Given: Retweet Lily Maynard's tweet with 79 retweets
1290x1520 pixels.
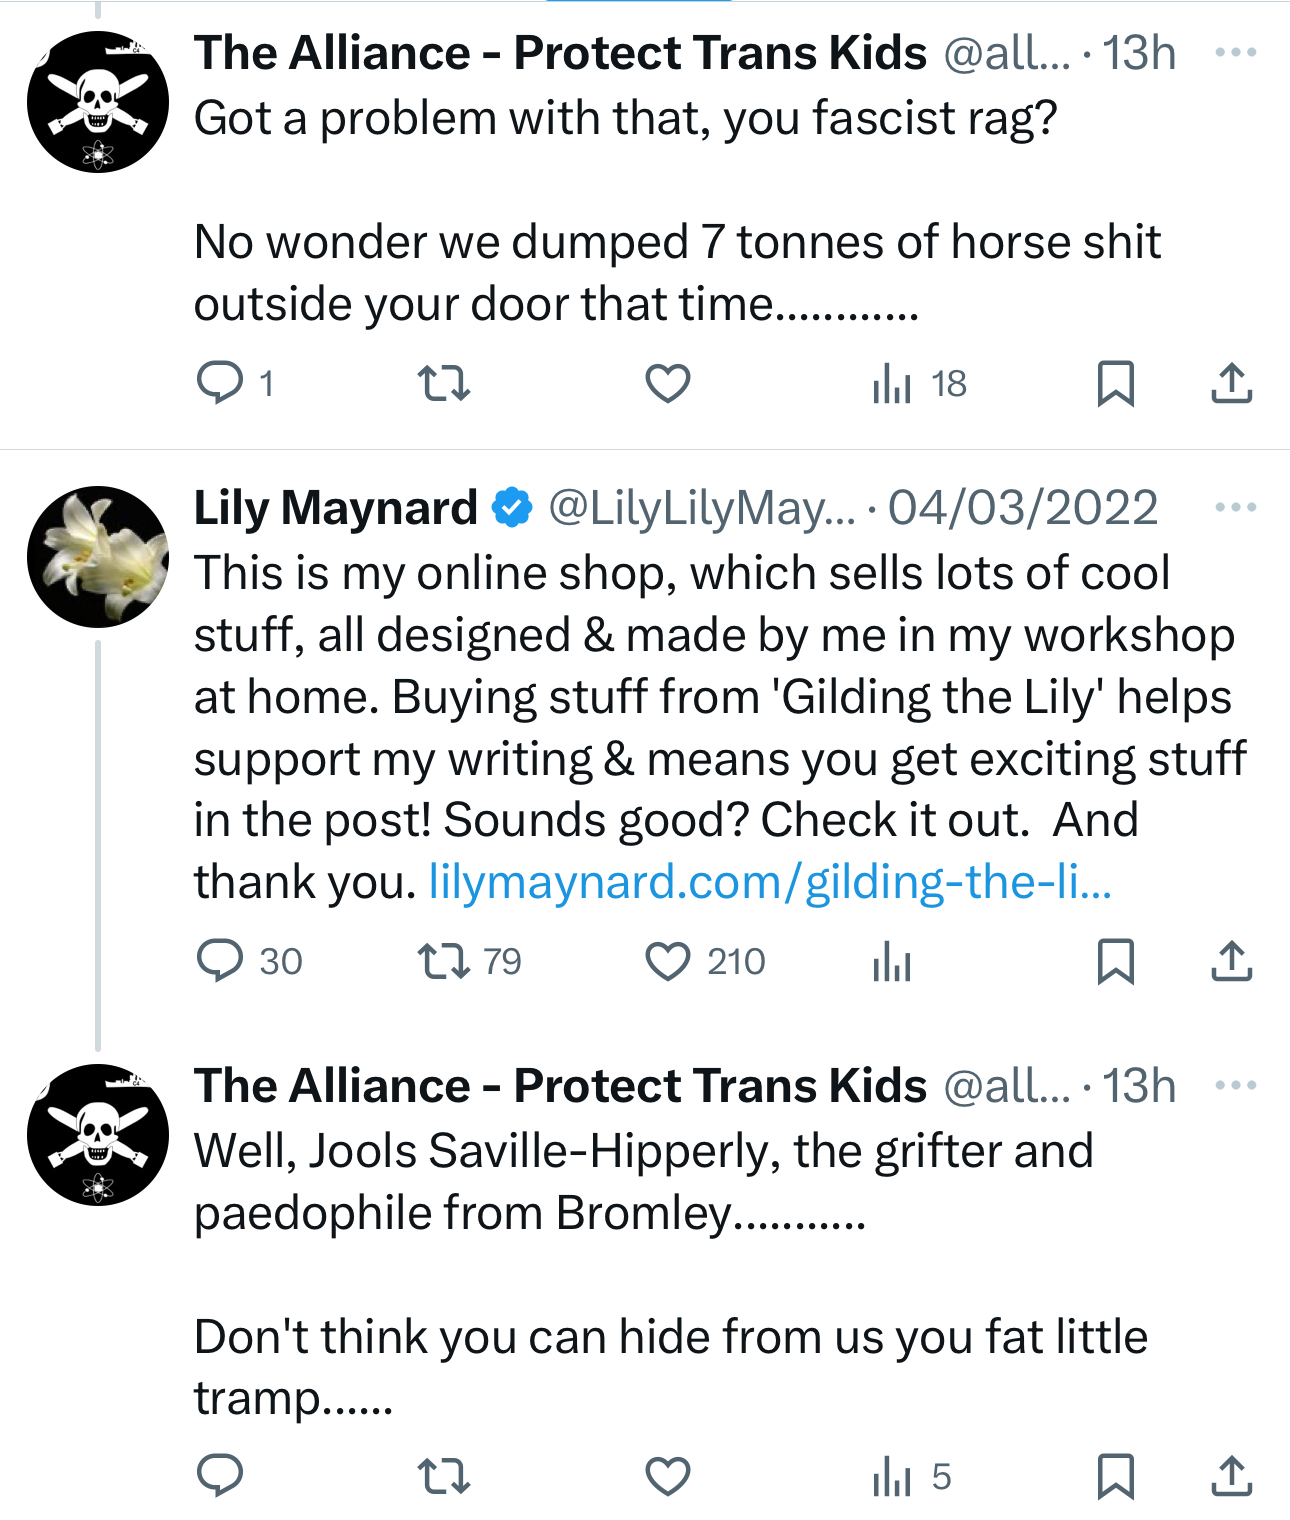Looking at the screenshot, I should point(443,961).
